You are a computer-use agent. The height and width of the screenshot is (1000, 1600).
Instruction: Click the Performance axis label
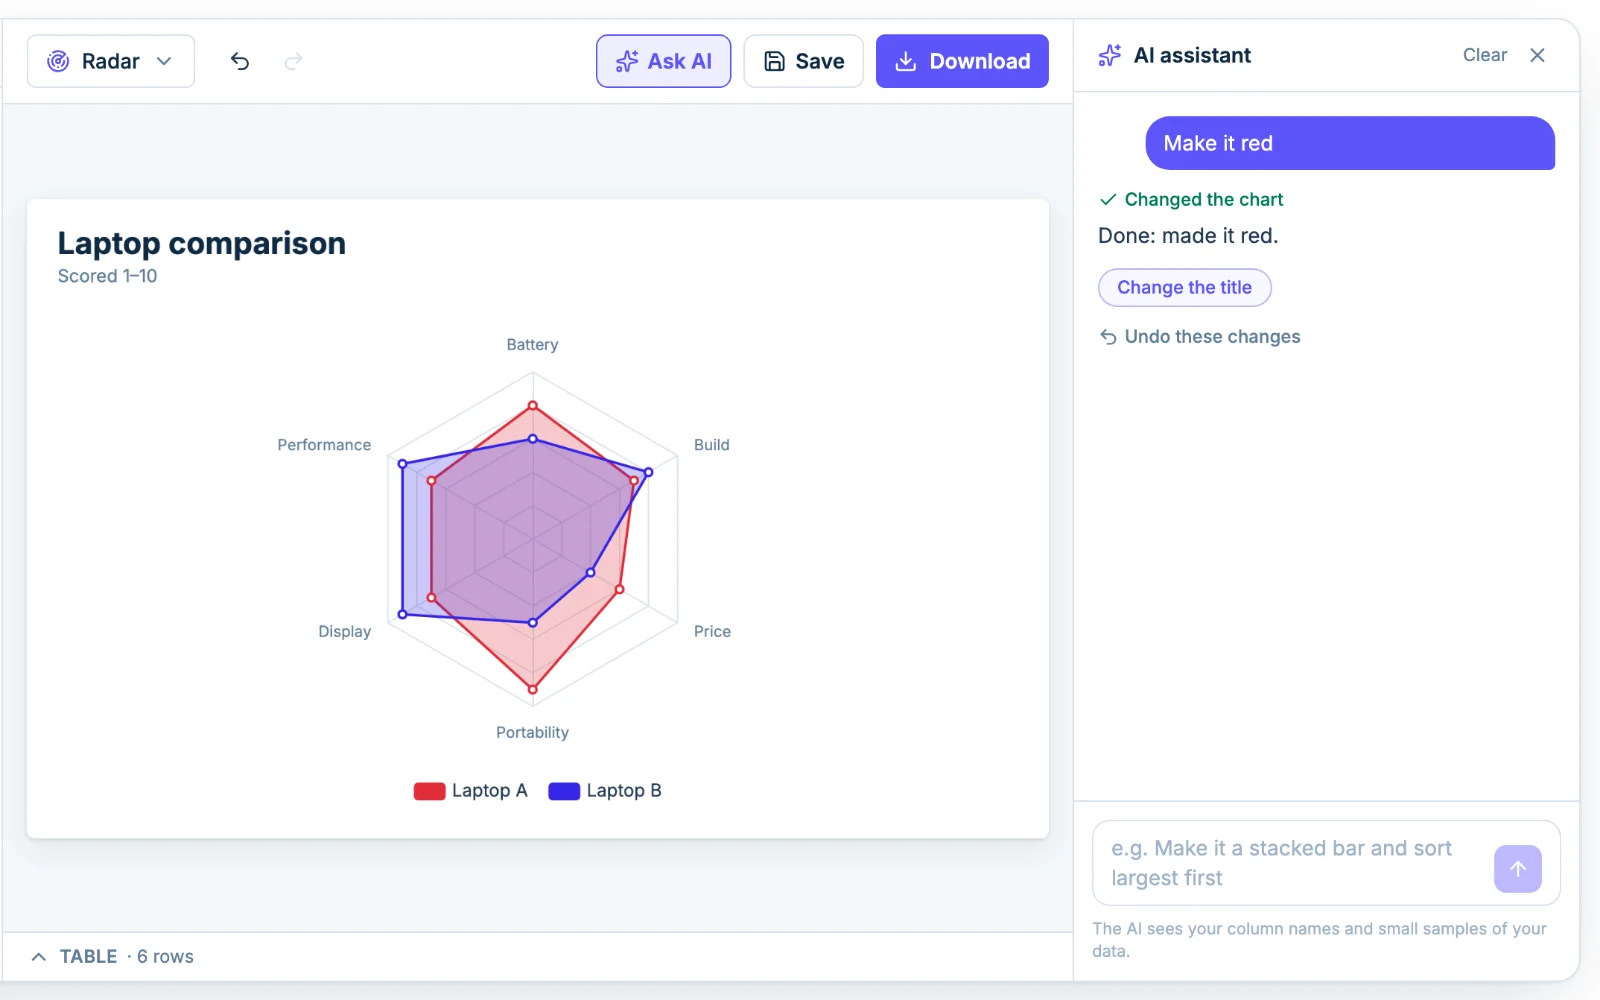[x=324, y=445]
